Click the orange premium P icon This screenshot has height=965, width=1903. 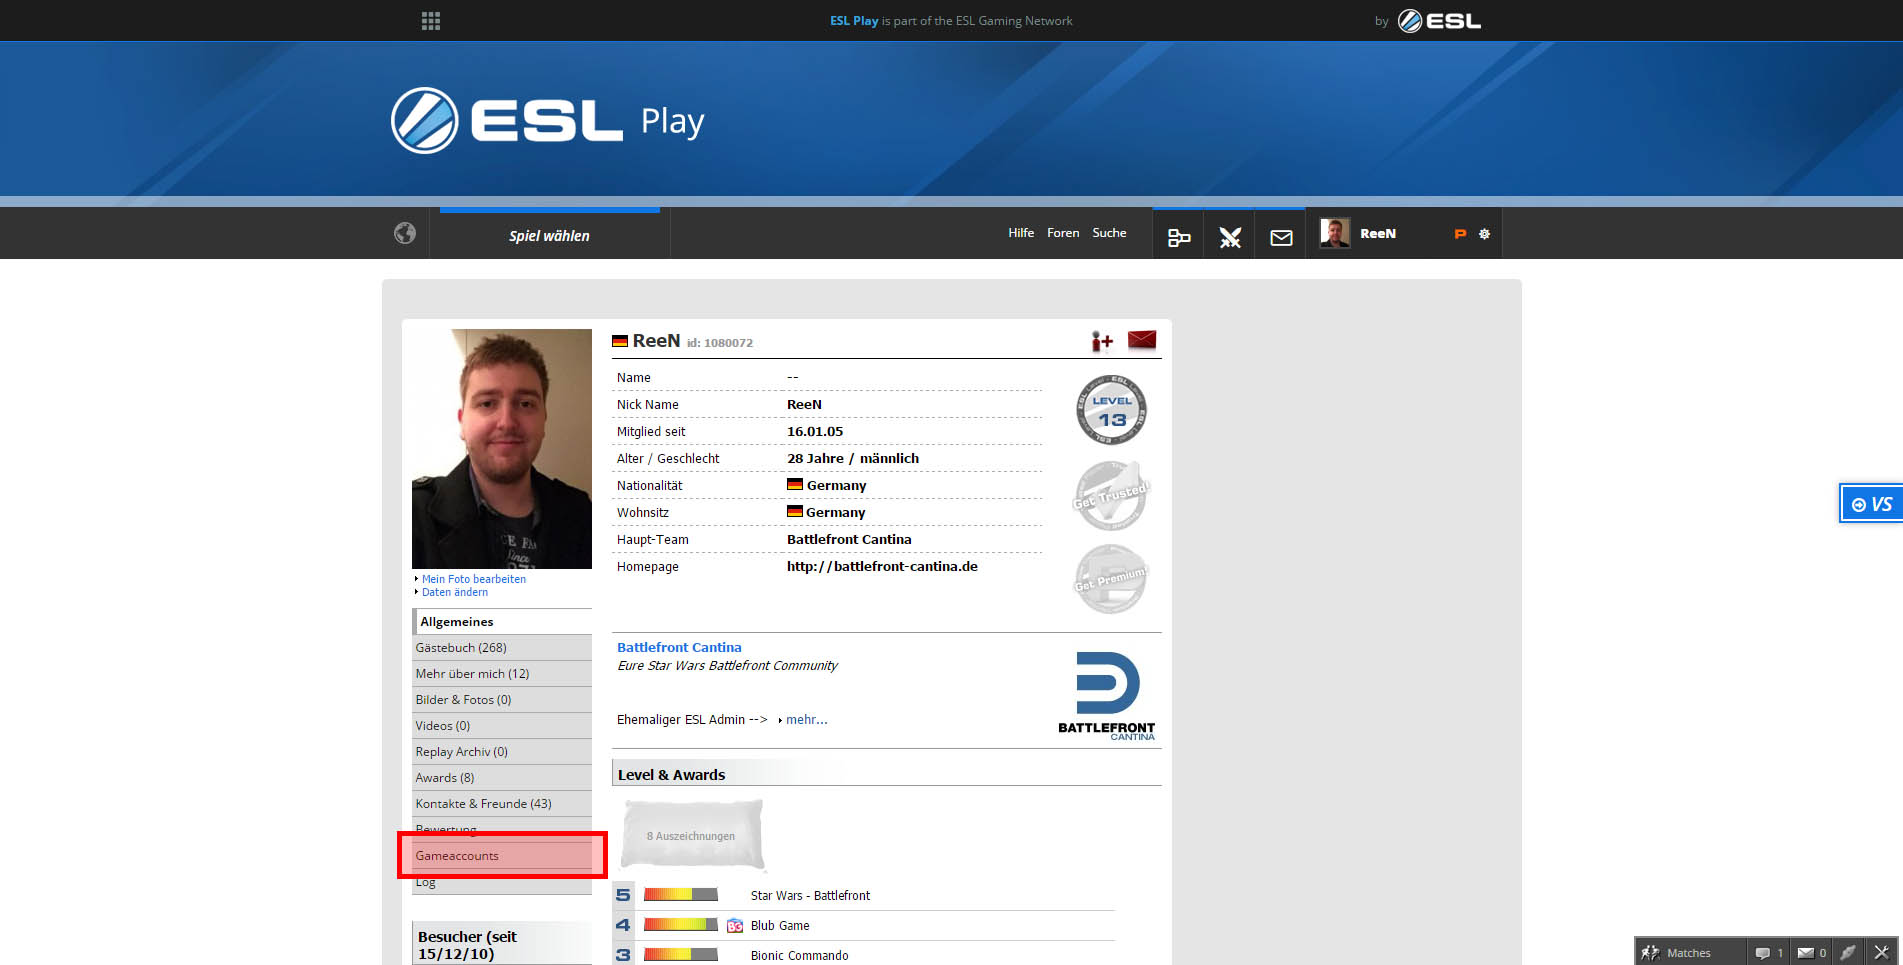point(1460,234)
